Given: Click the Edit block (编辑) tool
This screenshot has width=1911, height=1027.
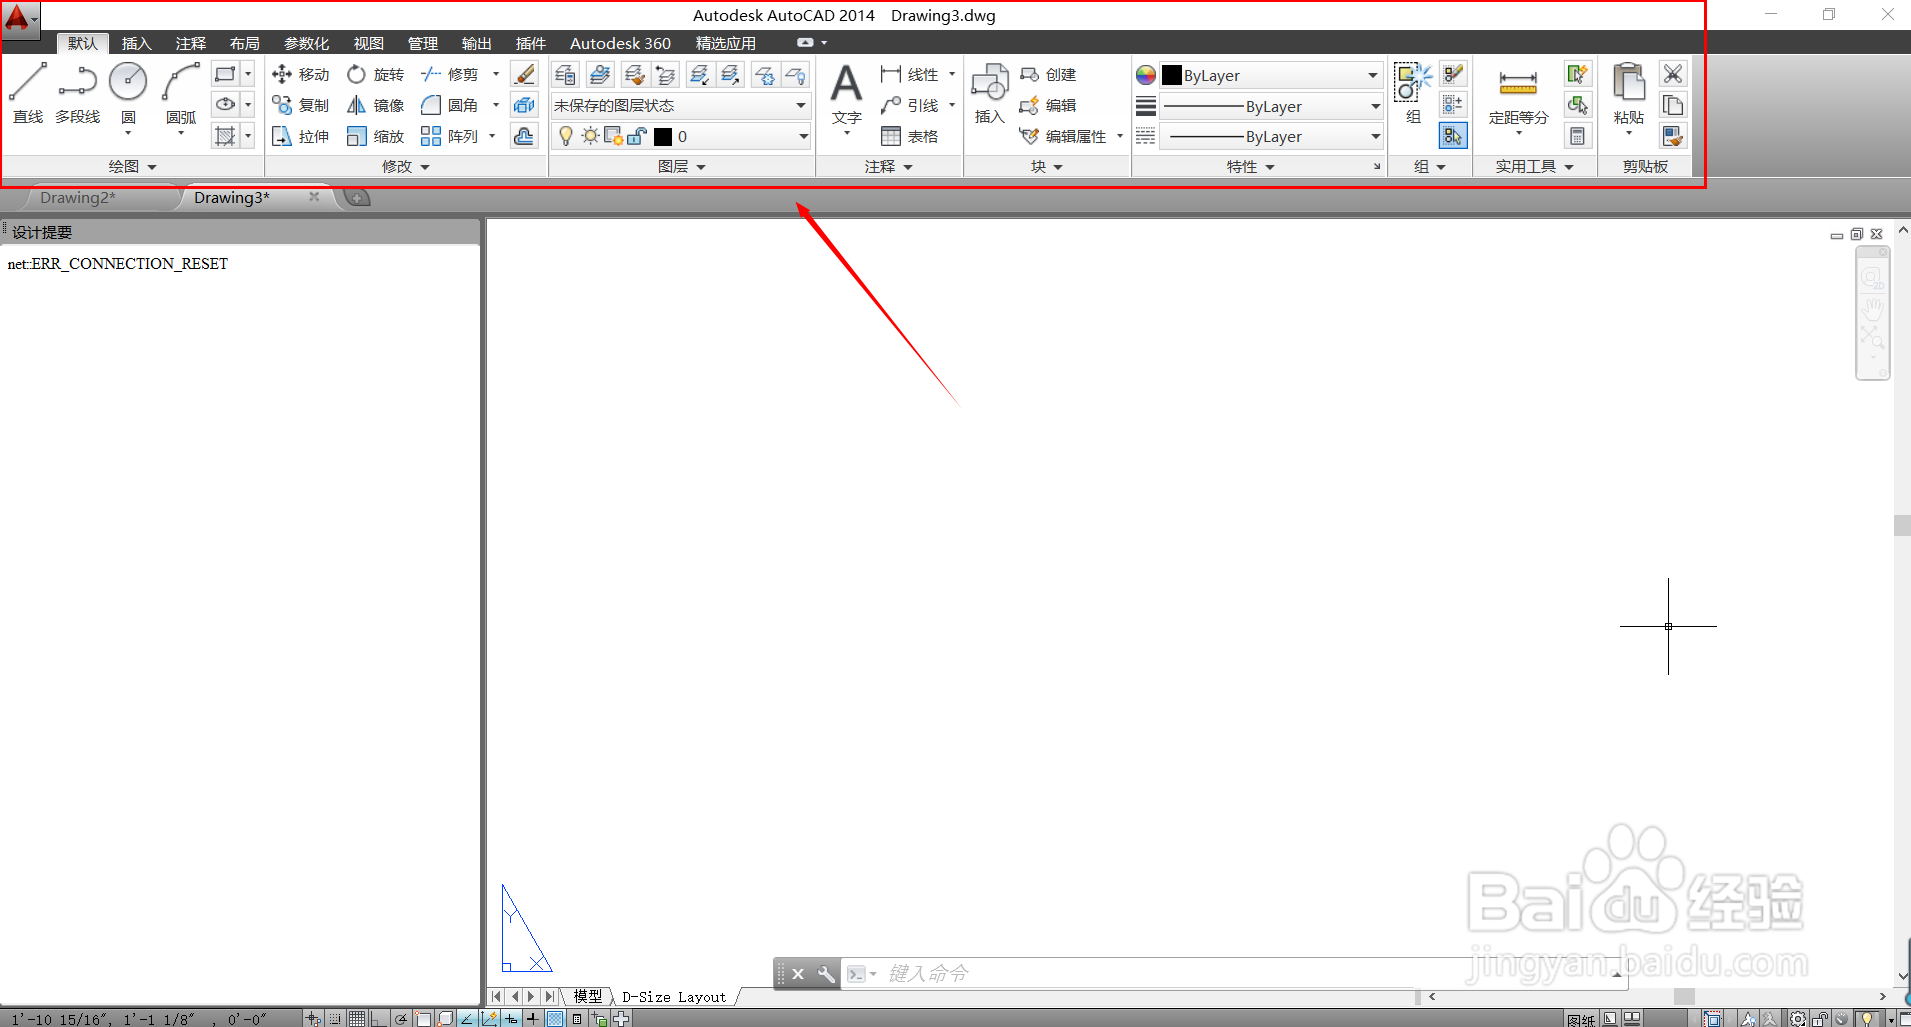Looking at the screenshot, I should pos(1047,105).
